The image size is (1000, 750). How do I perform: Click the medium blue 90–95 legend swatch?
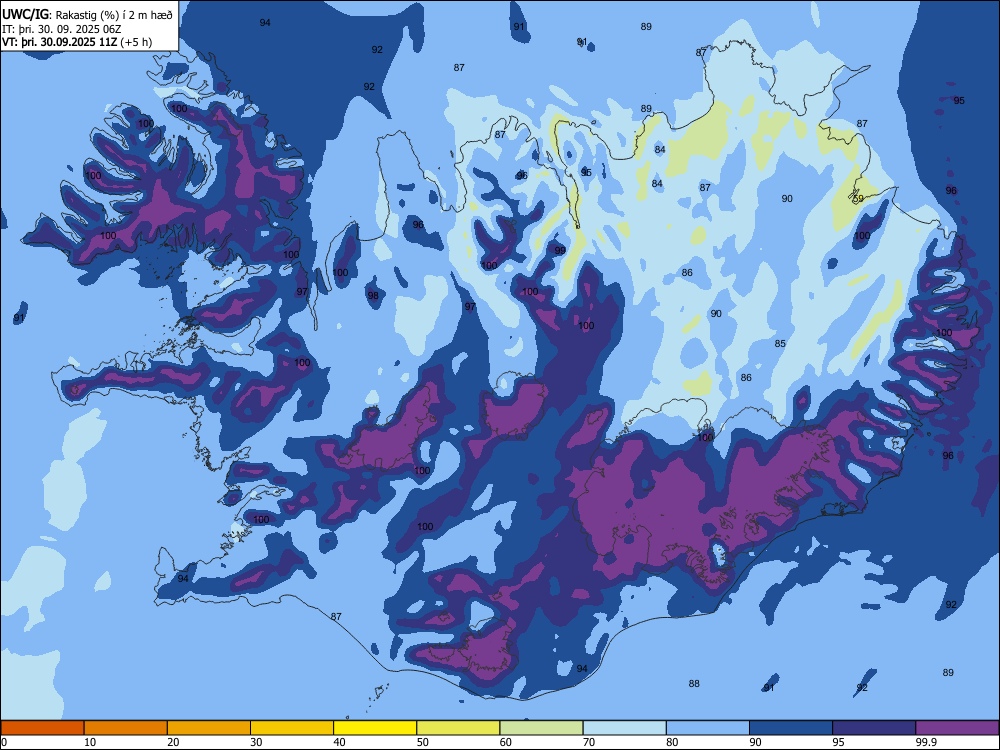click(x=791, y=728)
